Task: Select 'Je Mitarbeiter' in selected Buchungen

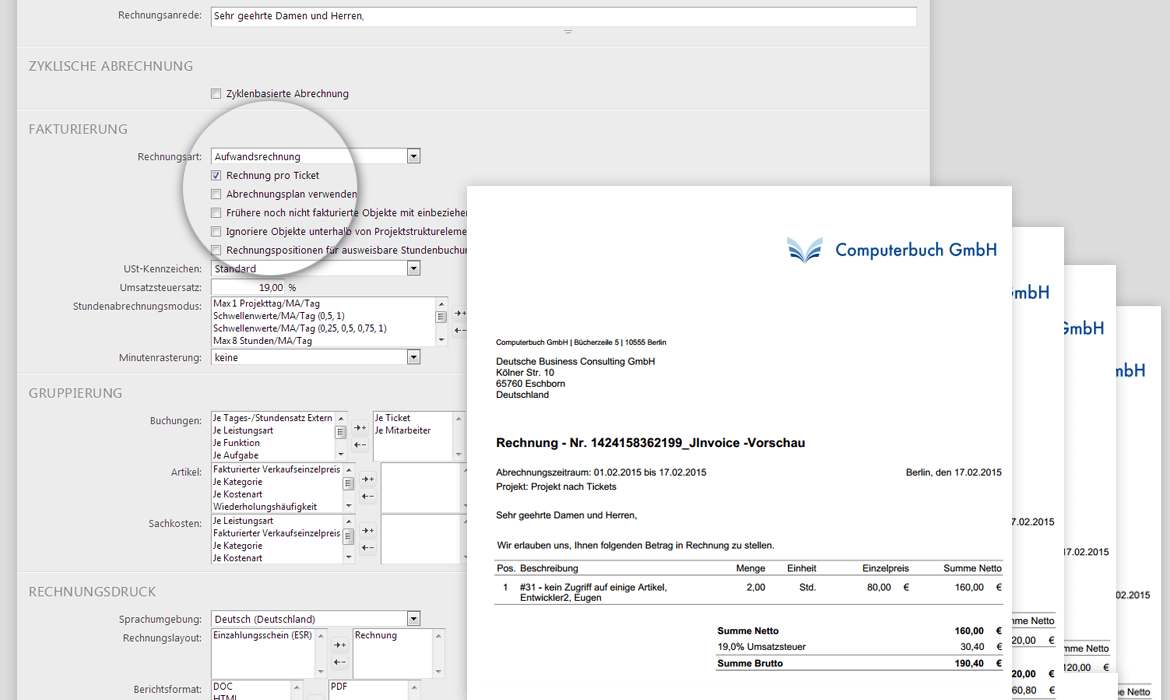Action: click(402, 431)
